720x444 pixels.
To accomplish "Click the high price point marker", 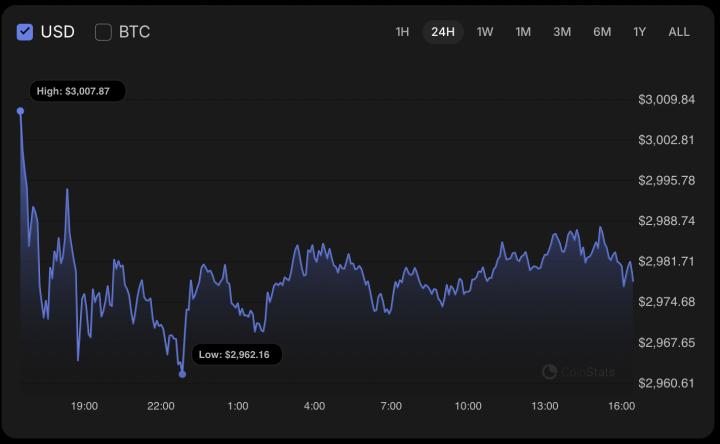I will point(20,111).
